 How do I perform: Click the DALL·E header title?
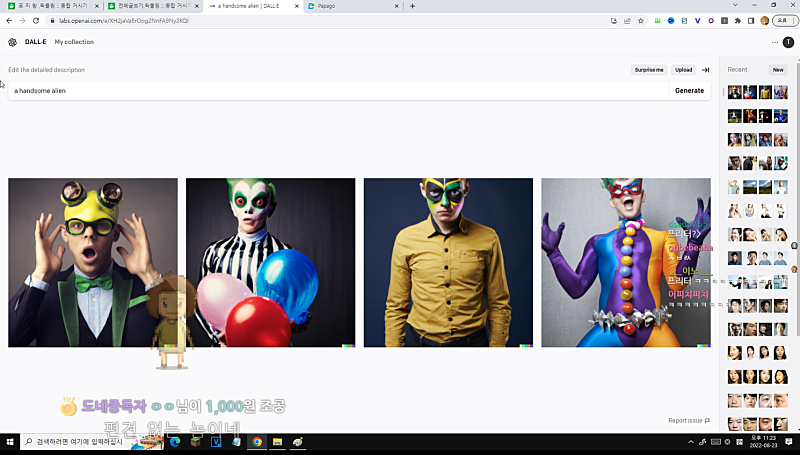(36, 42)
